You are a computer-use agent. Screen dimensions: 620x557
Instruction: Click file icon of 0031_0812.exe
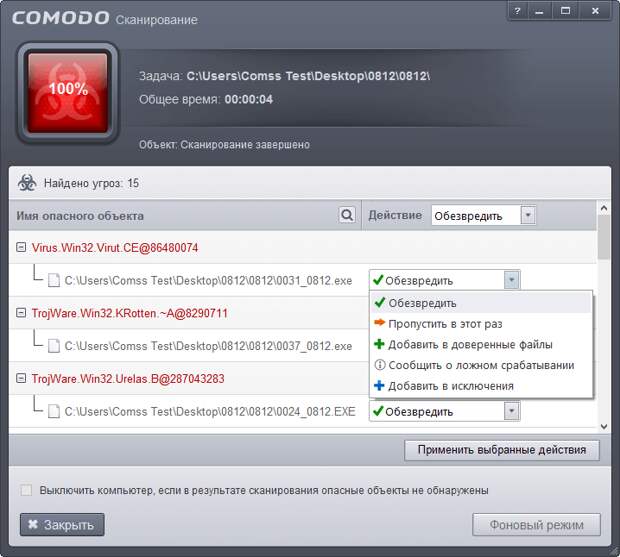point(53,280)
